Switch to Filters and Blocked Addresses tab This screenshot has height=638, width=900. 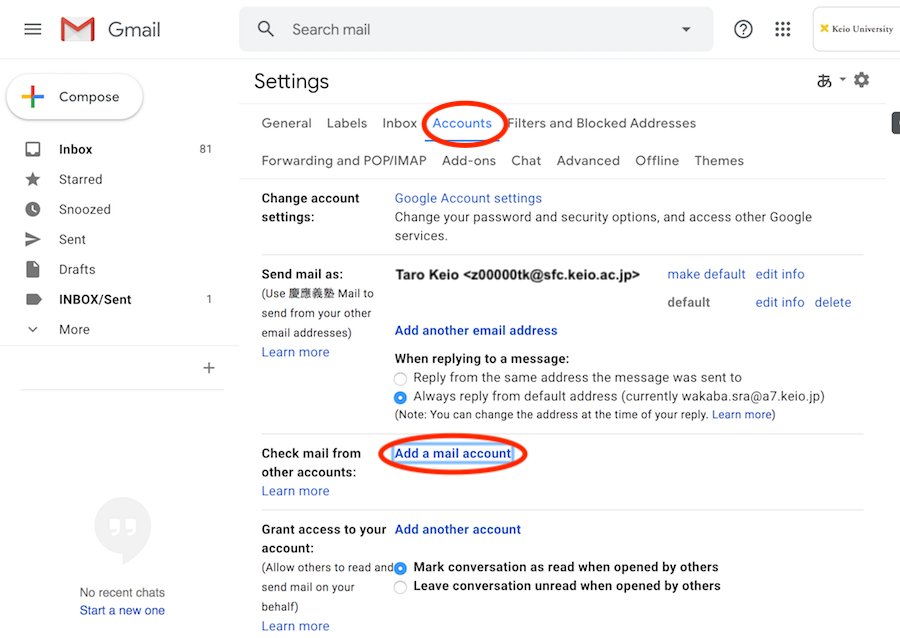602,123
